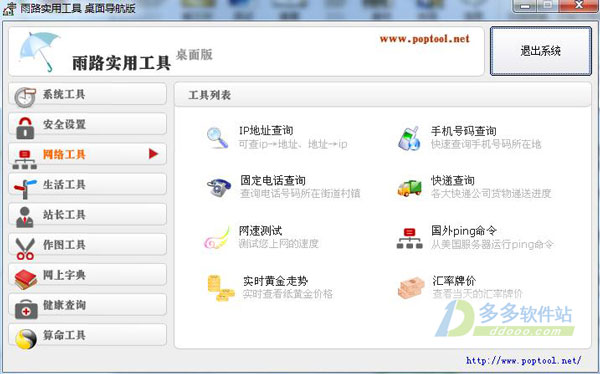Click the 国外ping命令 network icon
The width and height of the screenshot is (600, 374).
pyautogui.click(x=409, y=238)
